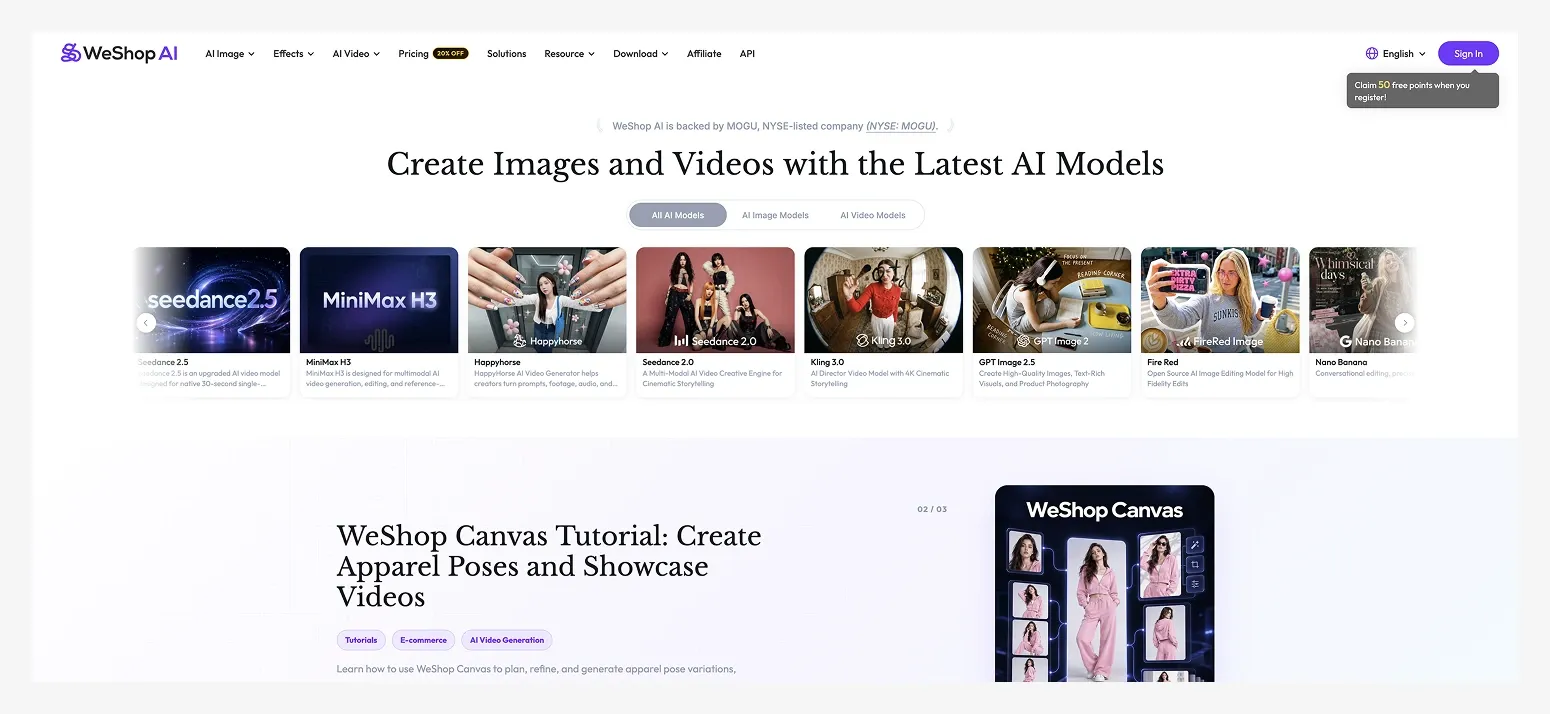This screenshot has width=1550, height=714.
Task: Click the 20% OFF badge
Action: tap(450, 54)
